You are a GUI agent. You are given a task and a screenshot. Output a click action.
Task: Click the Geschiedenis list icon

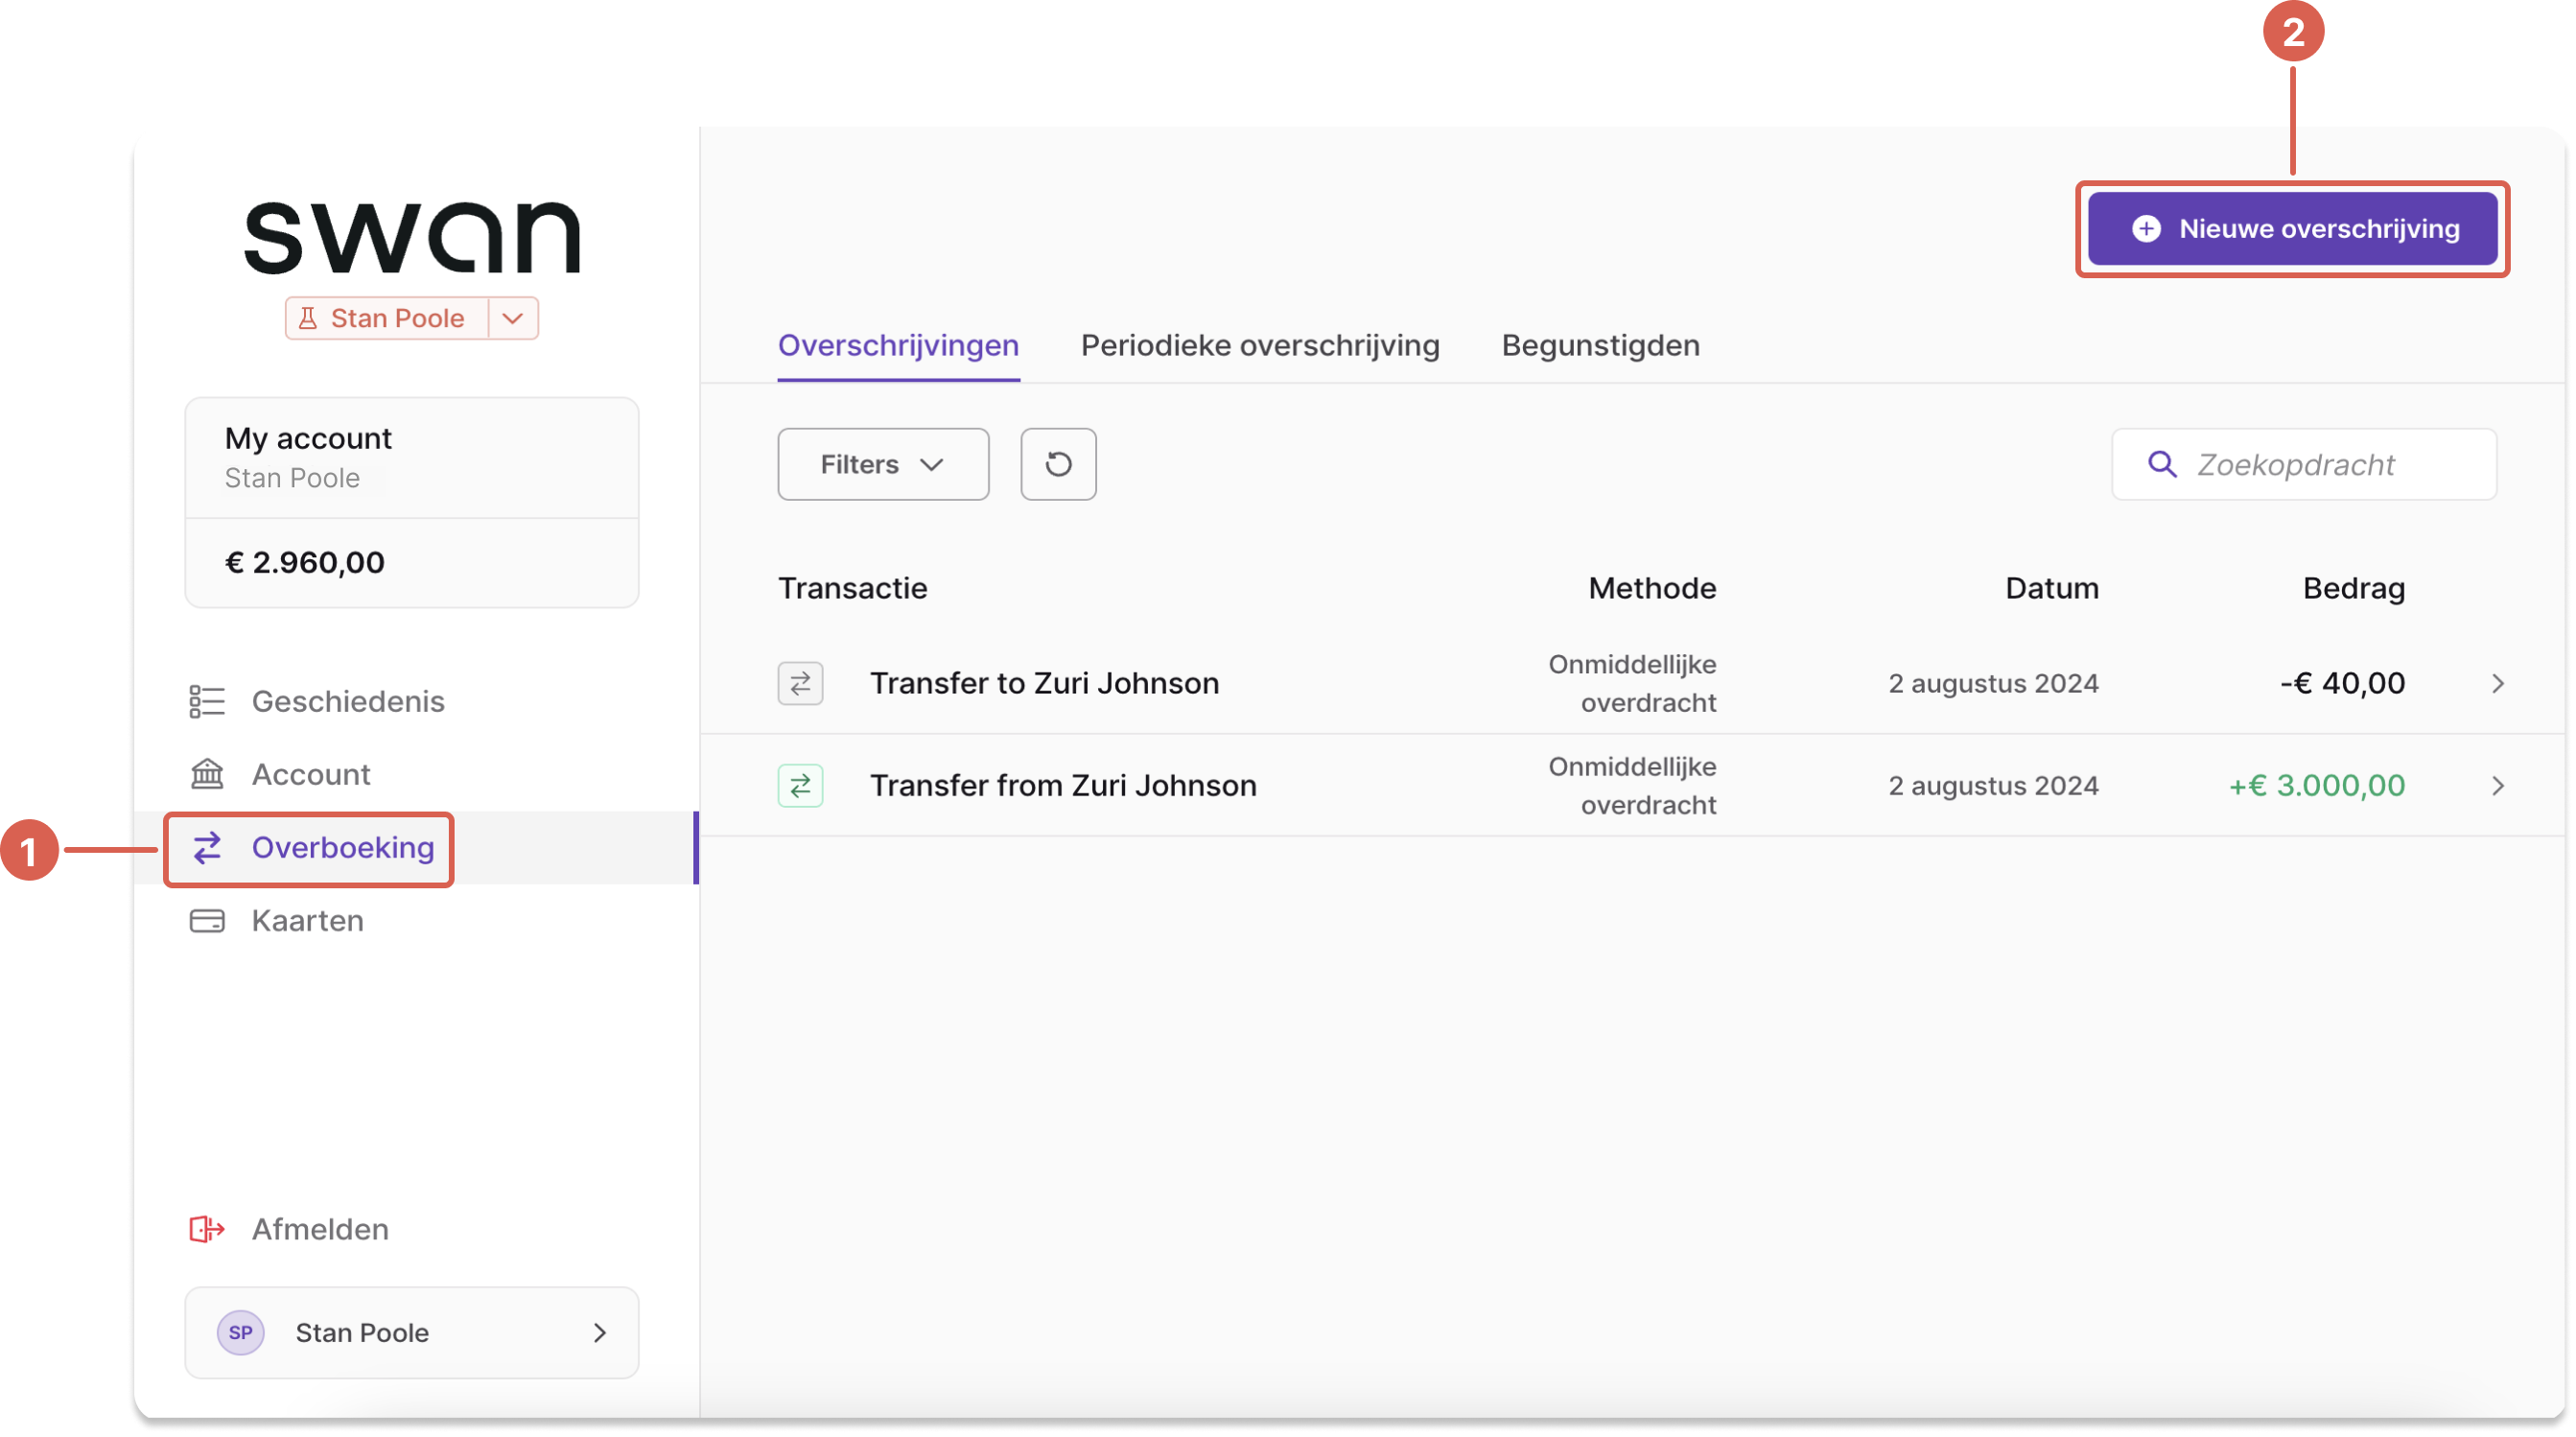coord(207,702)
